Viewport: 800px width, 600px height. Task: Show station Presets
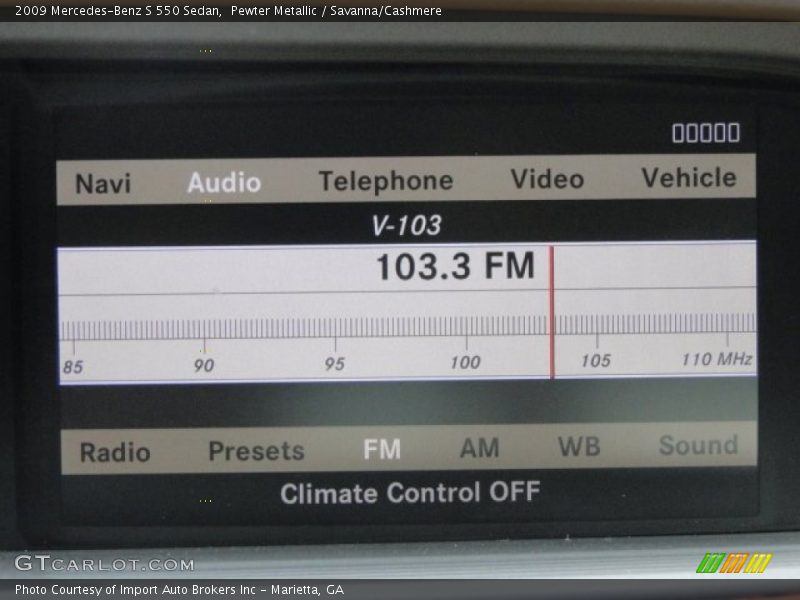(x=257, y=451)
